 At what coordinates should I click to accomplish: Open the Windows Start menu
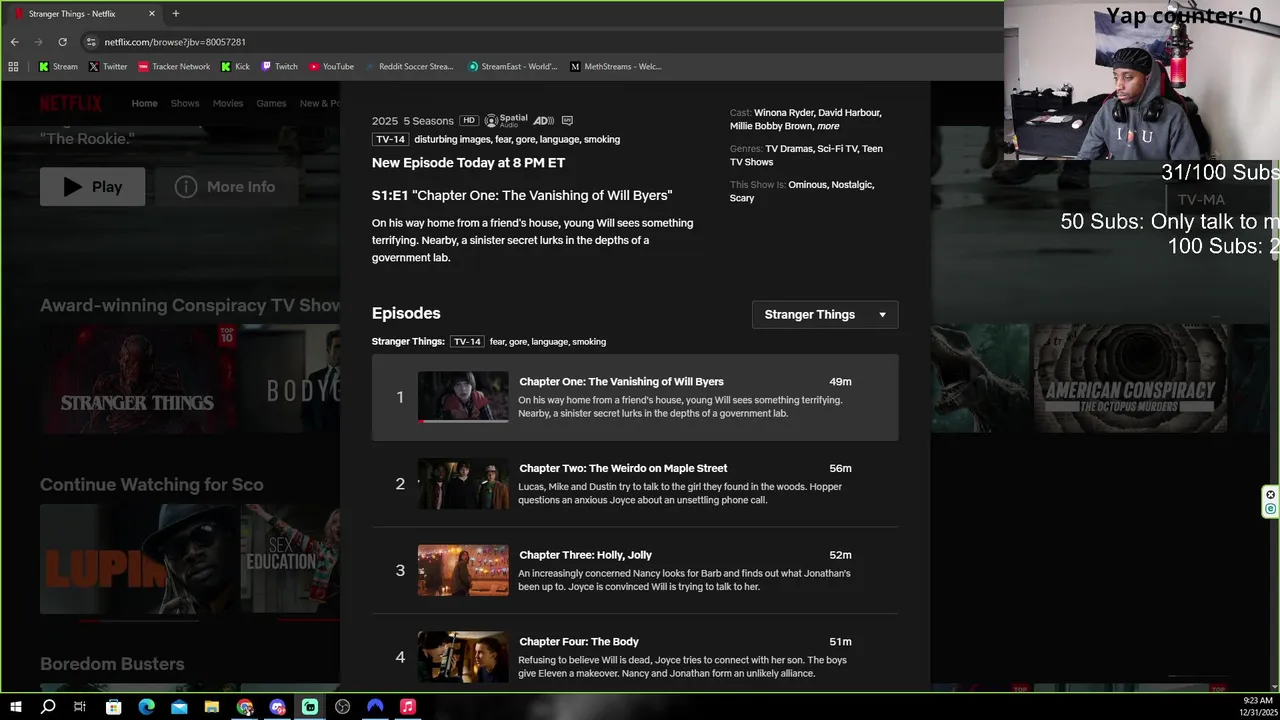point(15,707)
